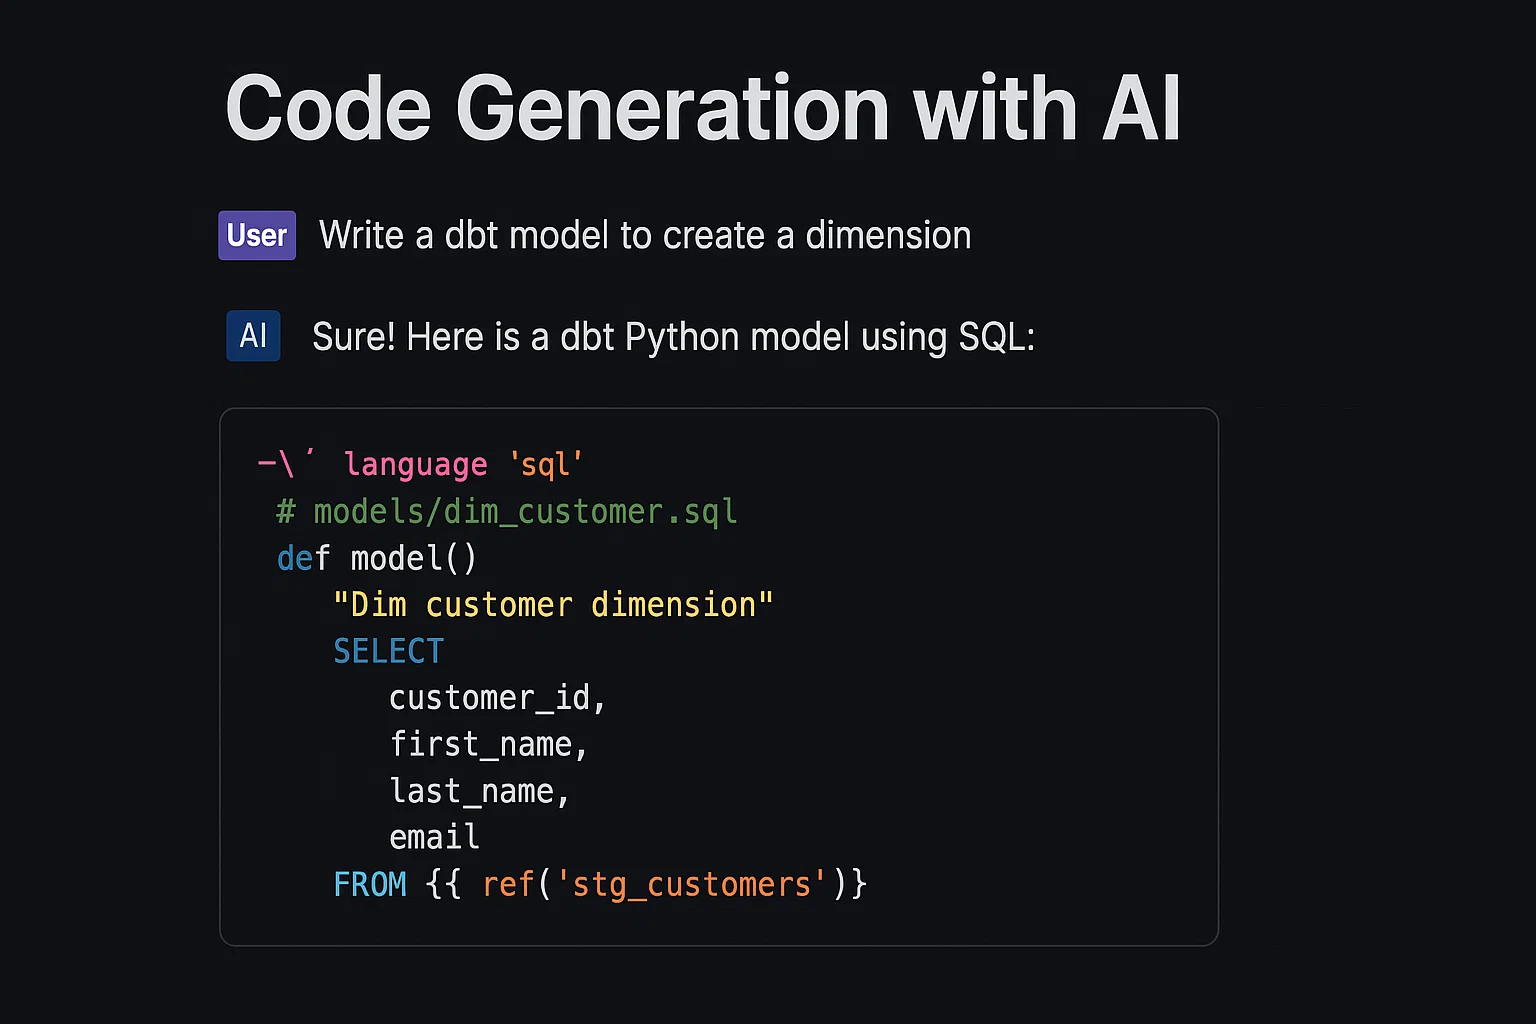The width and height of the screenshot is (1536, 1024).
Task: Click the FROM keyword in the code block
Action: (370, 884)
